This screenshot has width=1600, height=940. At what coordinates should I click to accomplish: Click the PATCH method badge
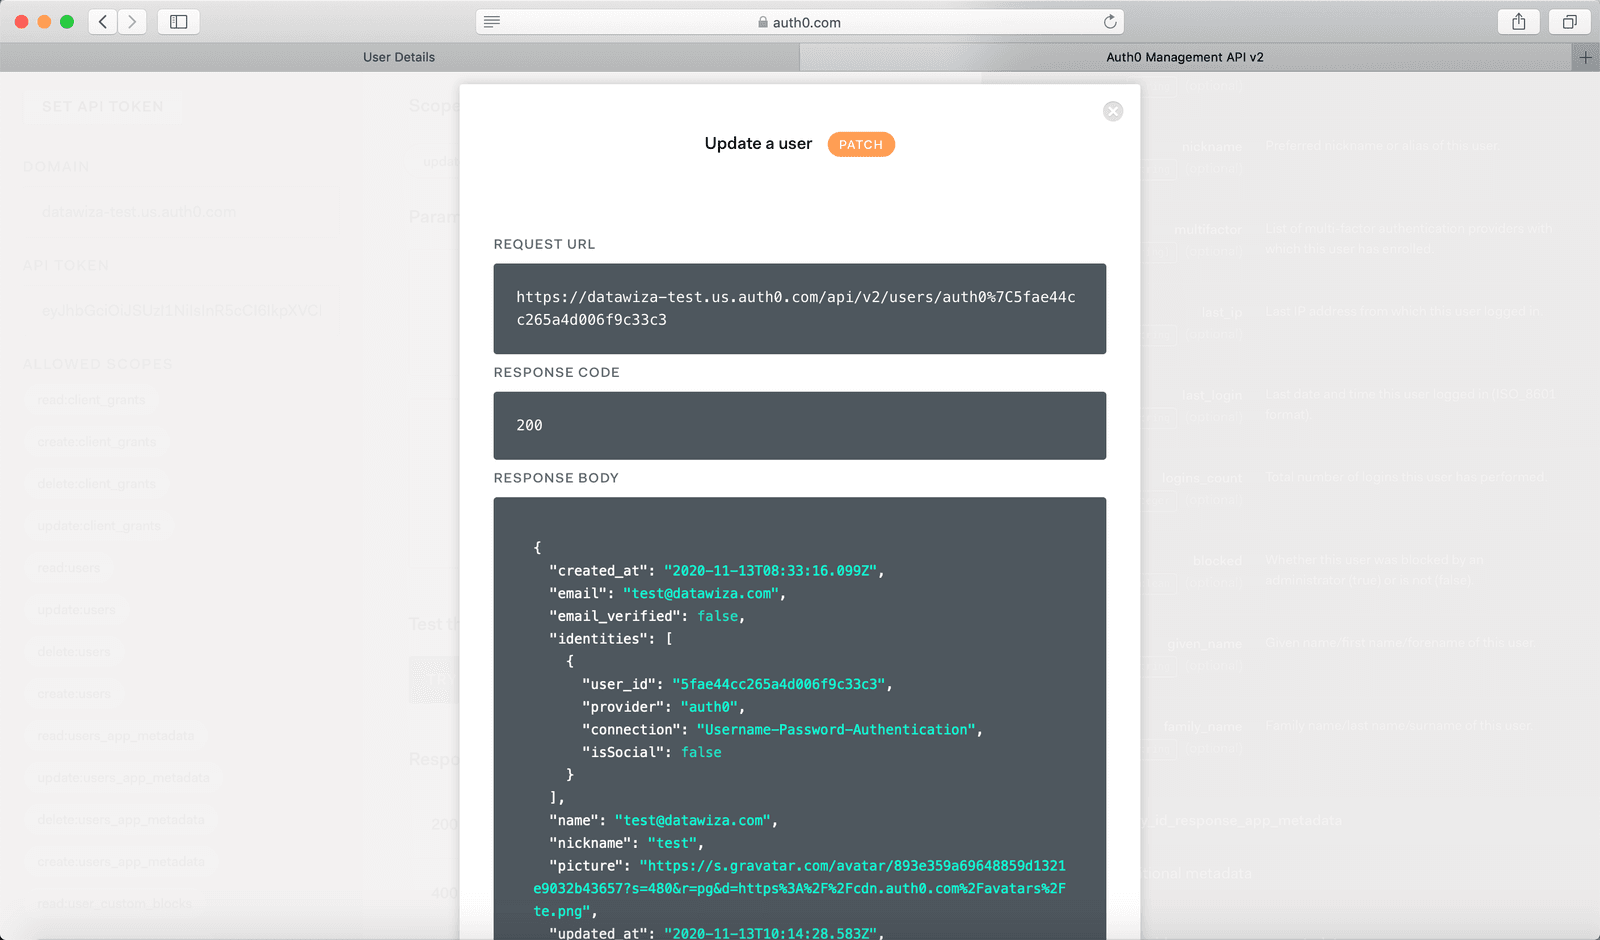tap(861, 145)
